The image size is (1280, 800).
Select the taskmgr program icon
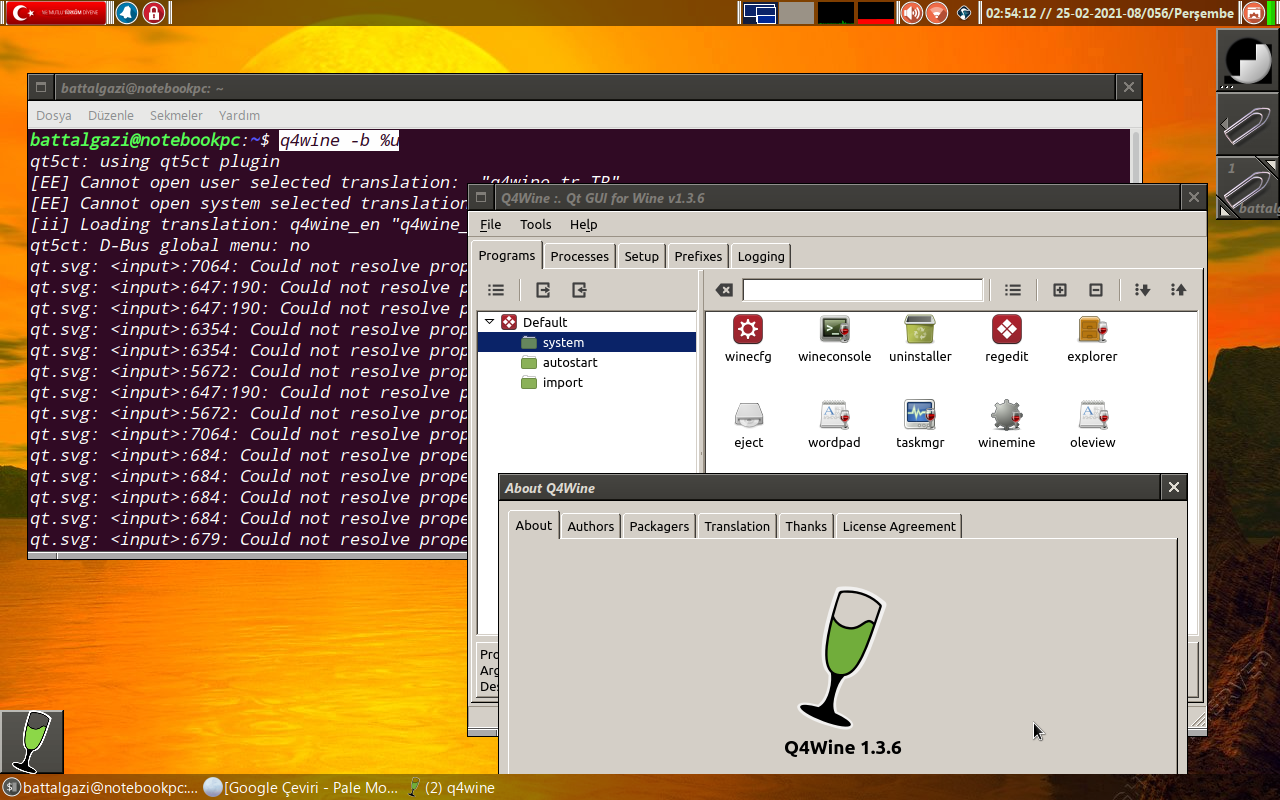pos(920,425)
